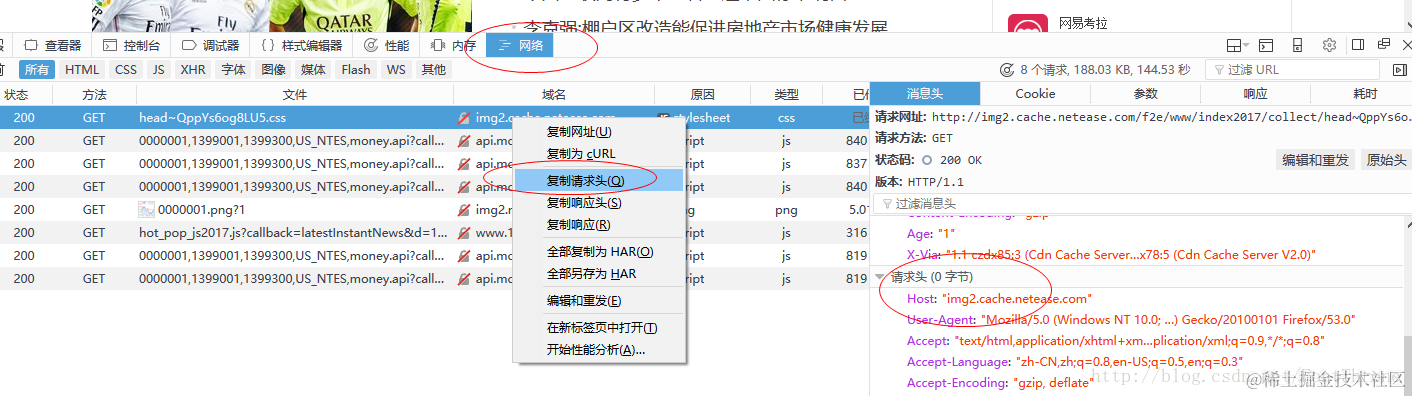Click the 原始头 raw headers button
This screenshot has height=396, width=1412.
pyautogui.click(x=1386, y=160)
